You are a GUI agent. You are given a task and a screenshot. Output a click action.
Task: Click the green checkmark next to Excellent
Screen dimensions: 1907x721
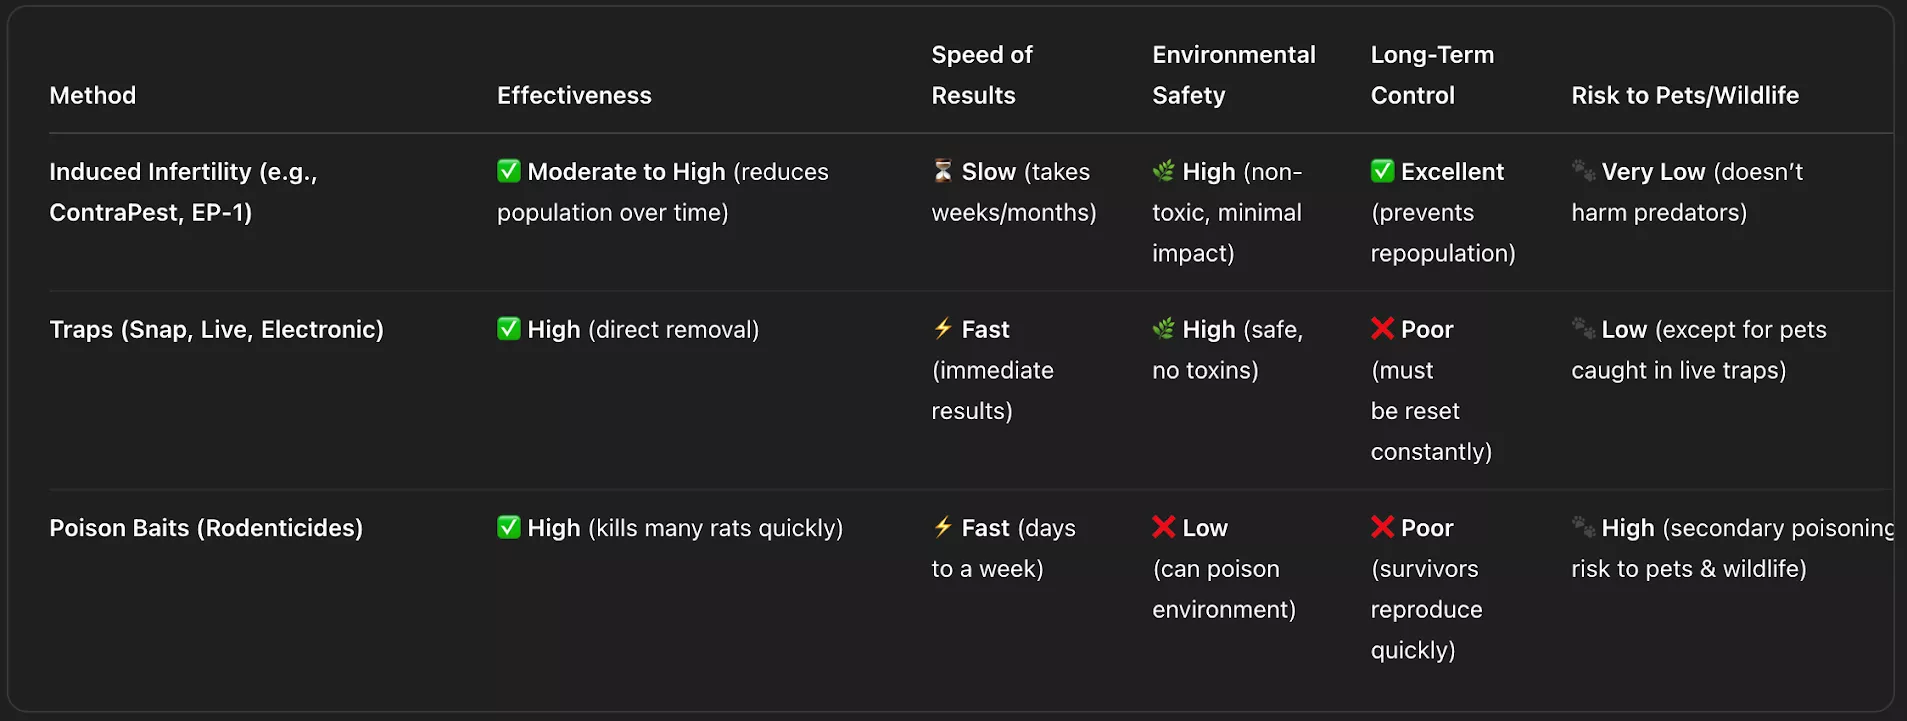click(1382, 171)
